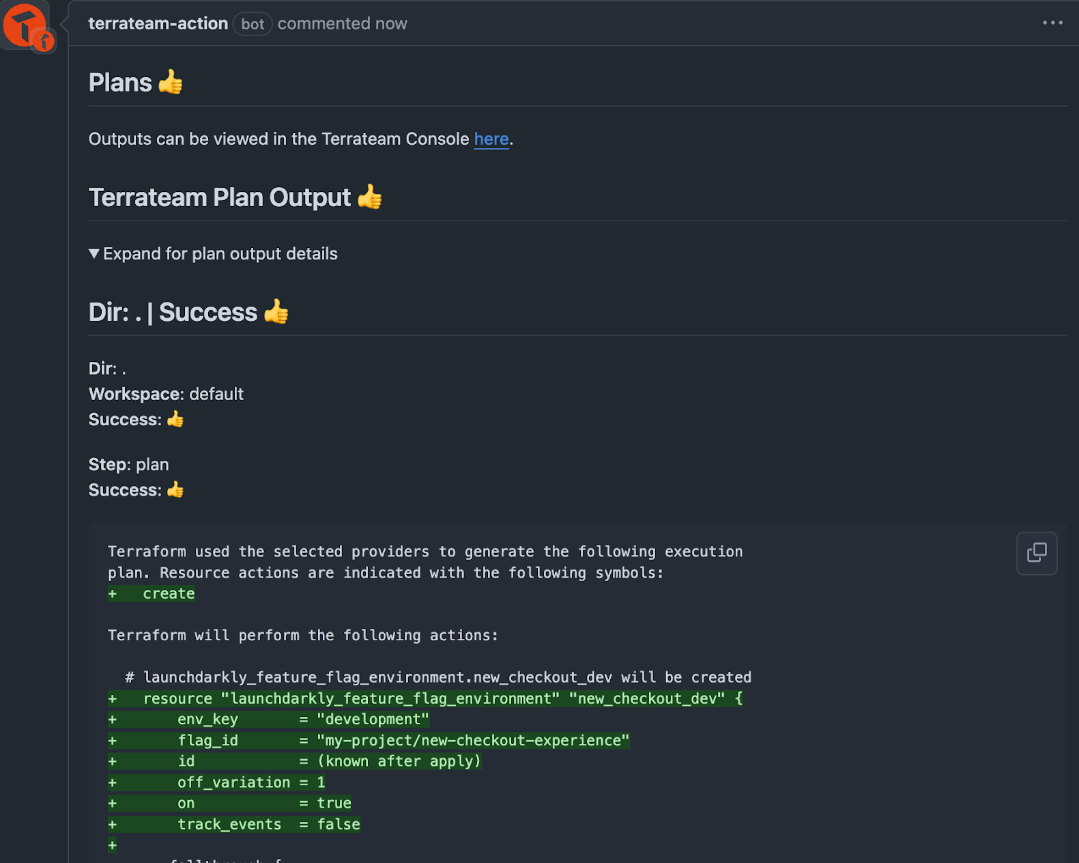Collapse the plan output details triangle
Screen dimensions: 1079x863
(94, 253)
